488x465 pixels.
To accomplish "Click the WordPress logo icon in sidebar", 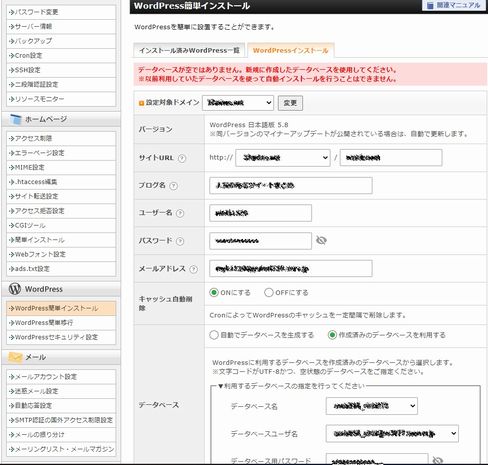I will pyautogui.click(x=15, y=289).
